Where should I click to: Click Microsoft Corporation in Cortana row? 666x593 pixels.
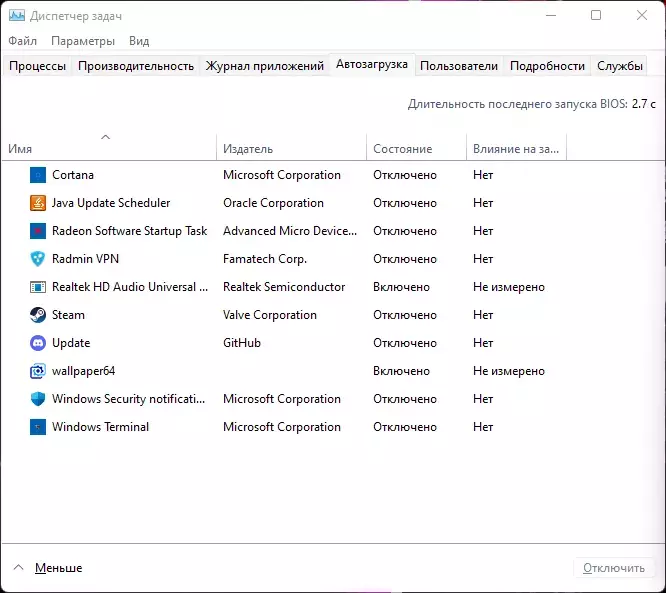coord(282,175)
